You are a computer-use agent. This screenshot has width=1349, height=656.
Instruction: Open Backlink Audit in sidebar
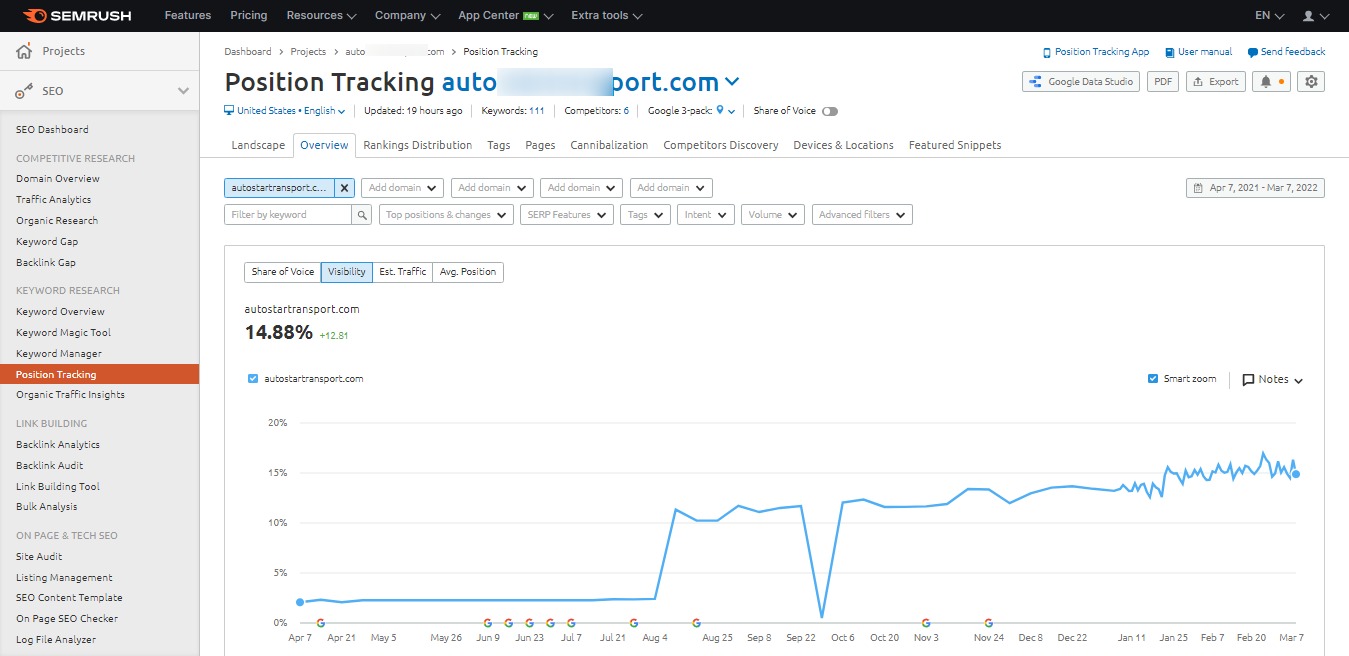coord(50,466)
